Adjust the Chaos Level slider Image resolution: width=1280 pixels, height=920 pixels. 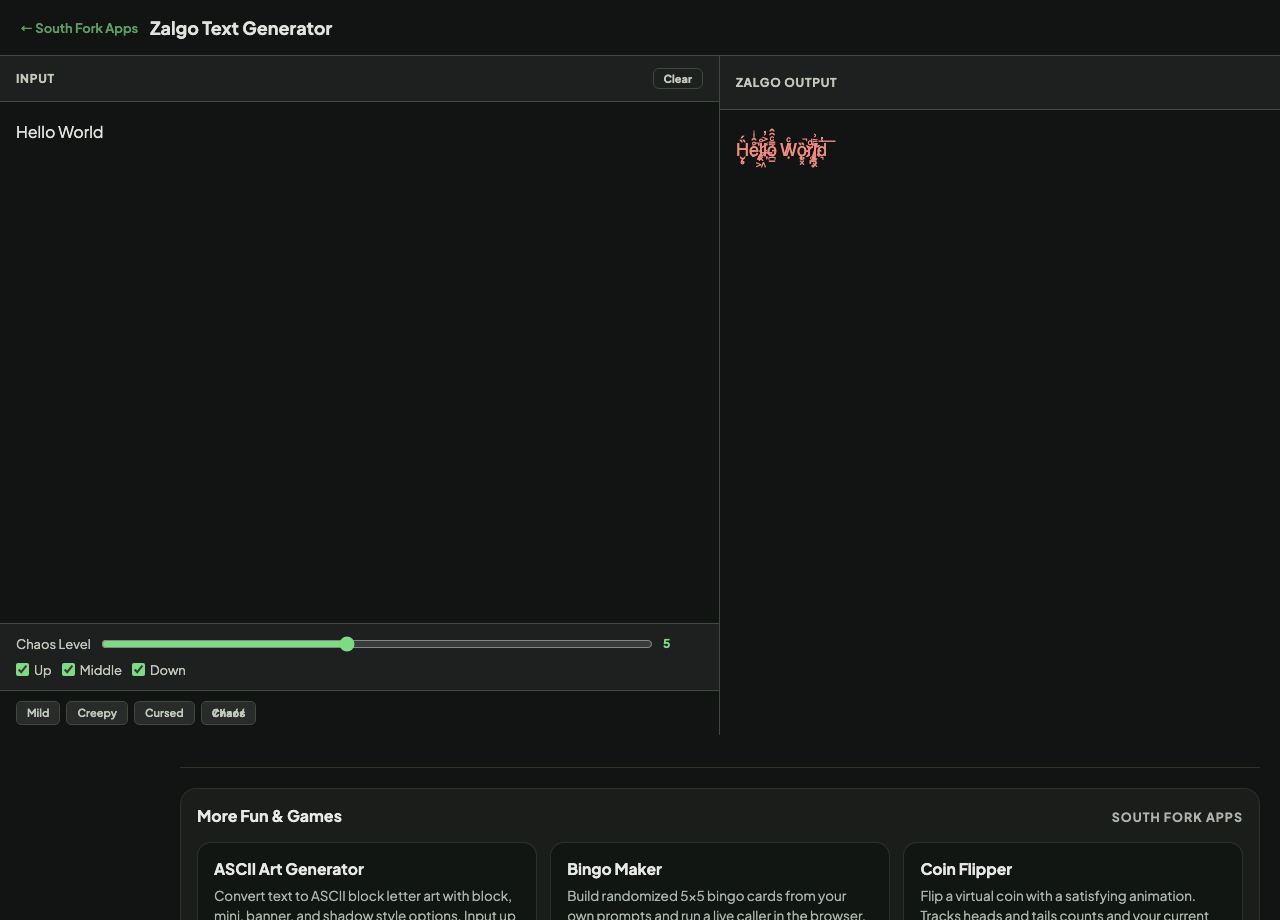coord(377,644)
